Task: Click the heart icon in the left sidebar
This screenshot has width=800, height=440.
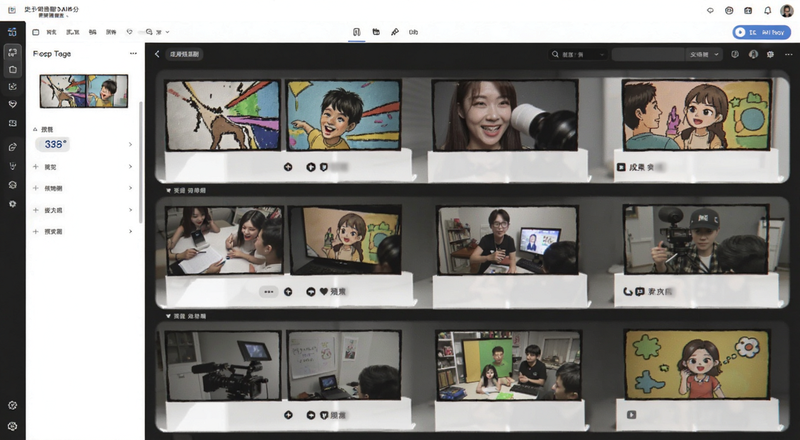Action: tap(13, 104)
